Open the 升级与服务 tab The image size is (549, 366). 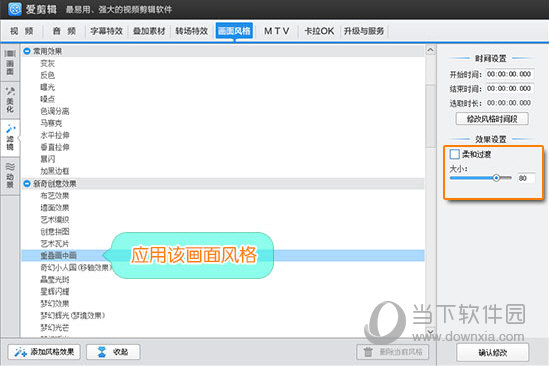point(364,31)
